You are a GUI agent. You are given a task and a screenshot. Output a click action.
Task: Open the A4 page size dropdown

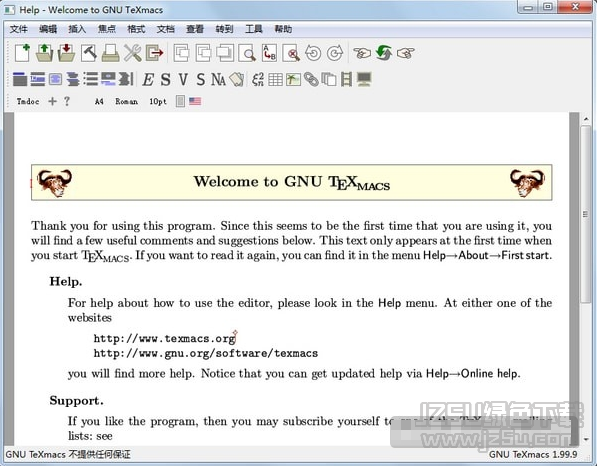[99, 101]
